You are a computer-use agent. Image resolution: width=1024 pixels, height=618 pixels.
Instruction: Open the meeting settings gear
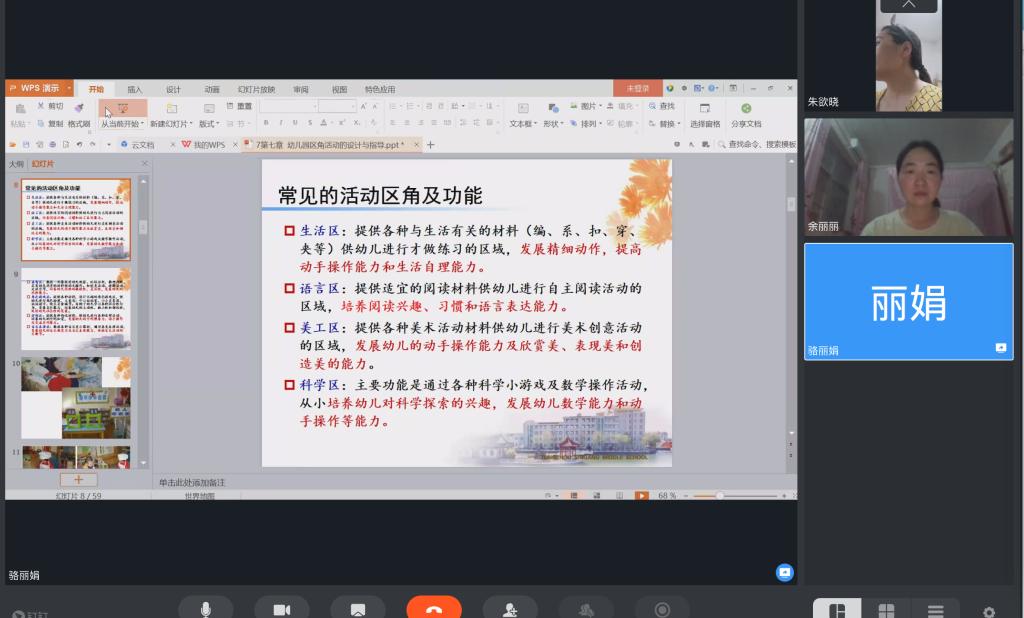click(x=989, y=611)
